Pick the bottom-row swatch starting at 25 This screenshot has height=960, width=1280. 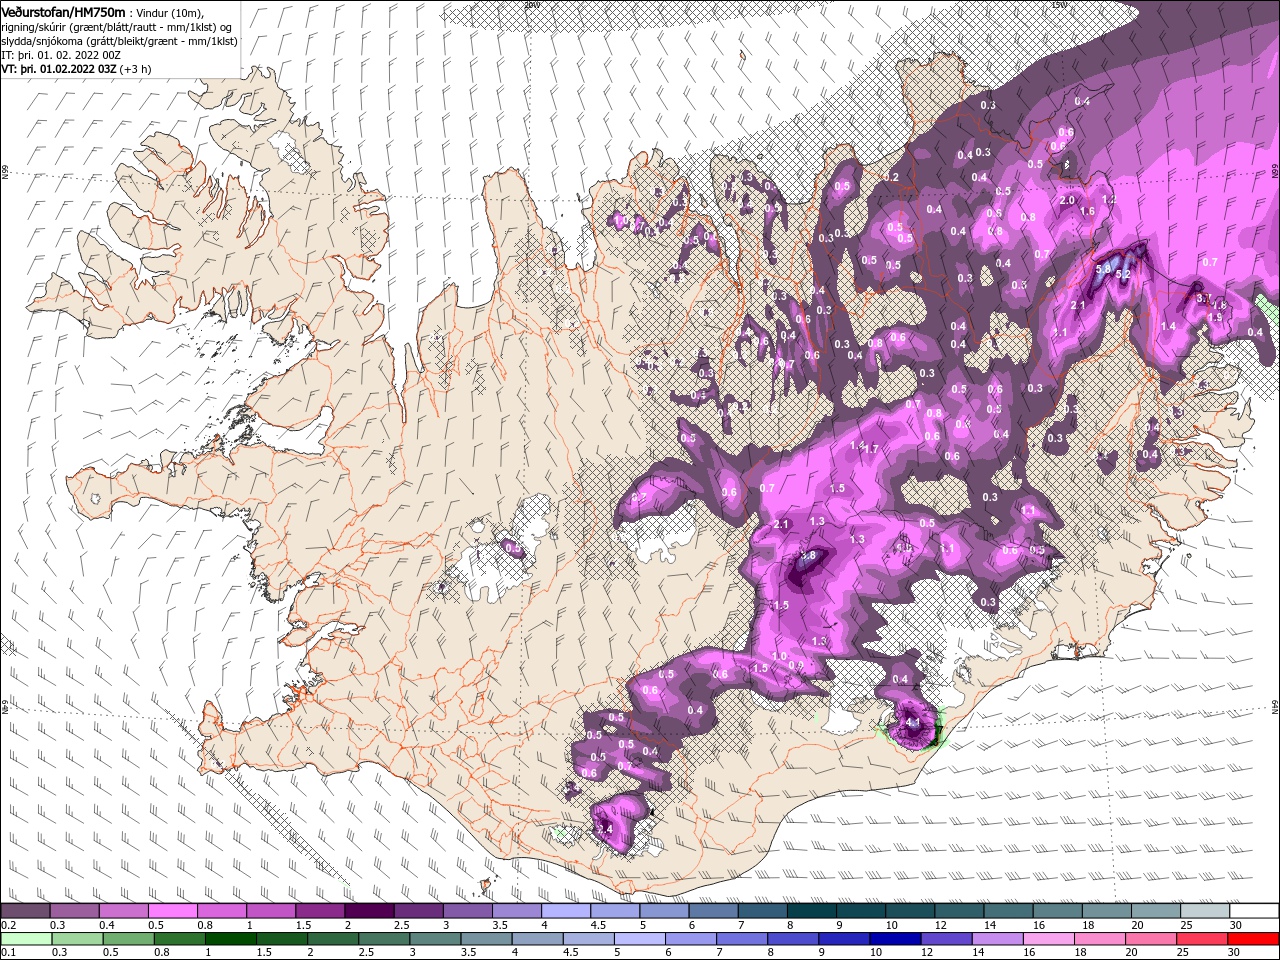[x=1200, y=939]
